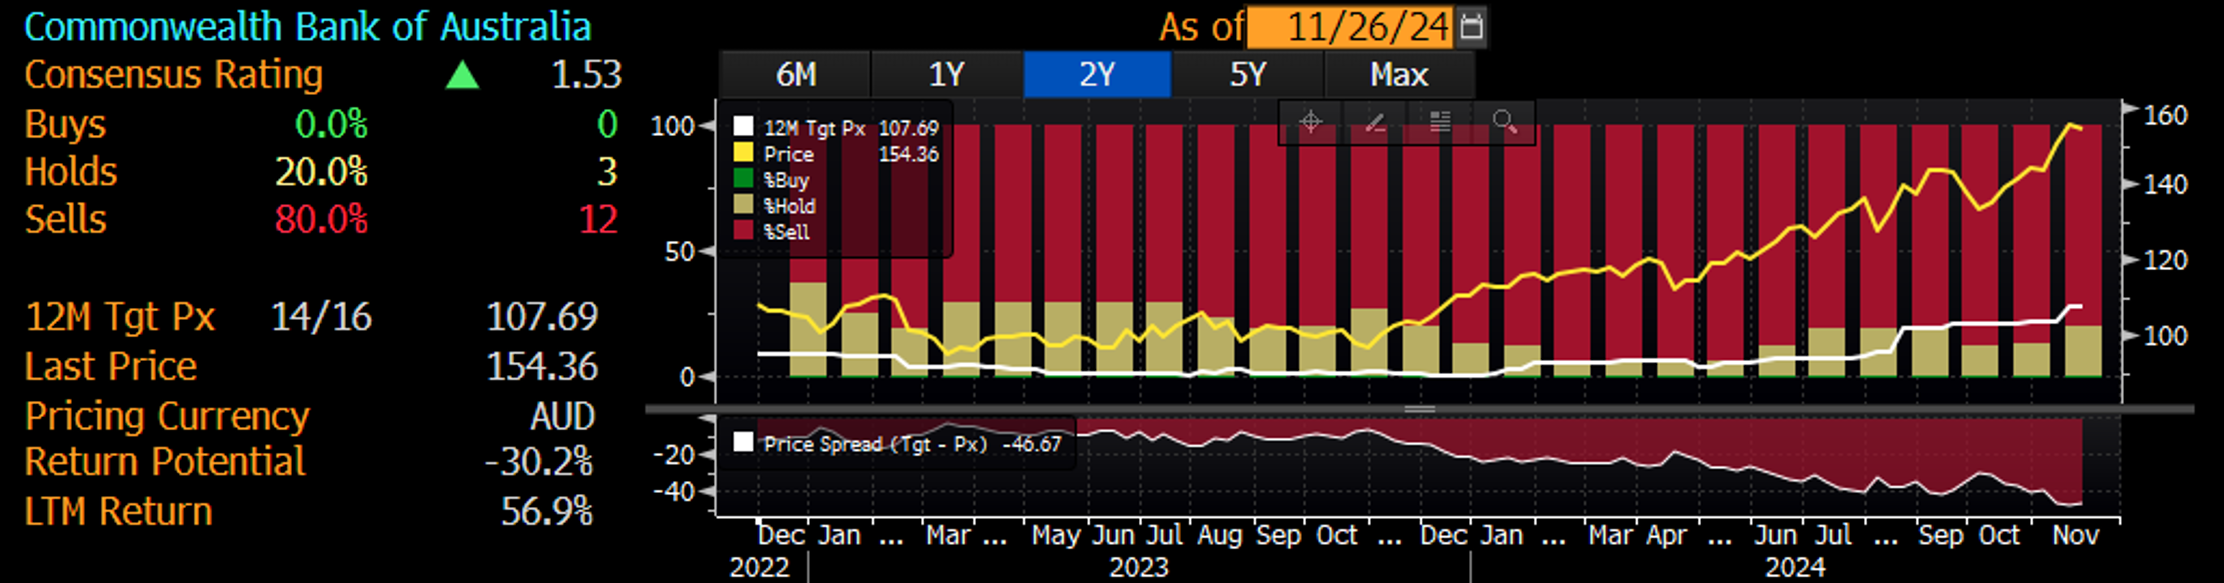Click the 160 right axis label
The image size is (2224, 583).
coord(2166,115)
